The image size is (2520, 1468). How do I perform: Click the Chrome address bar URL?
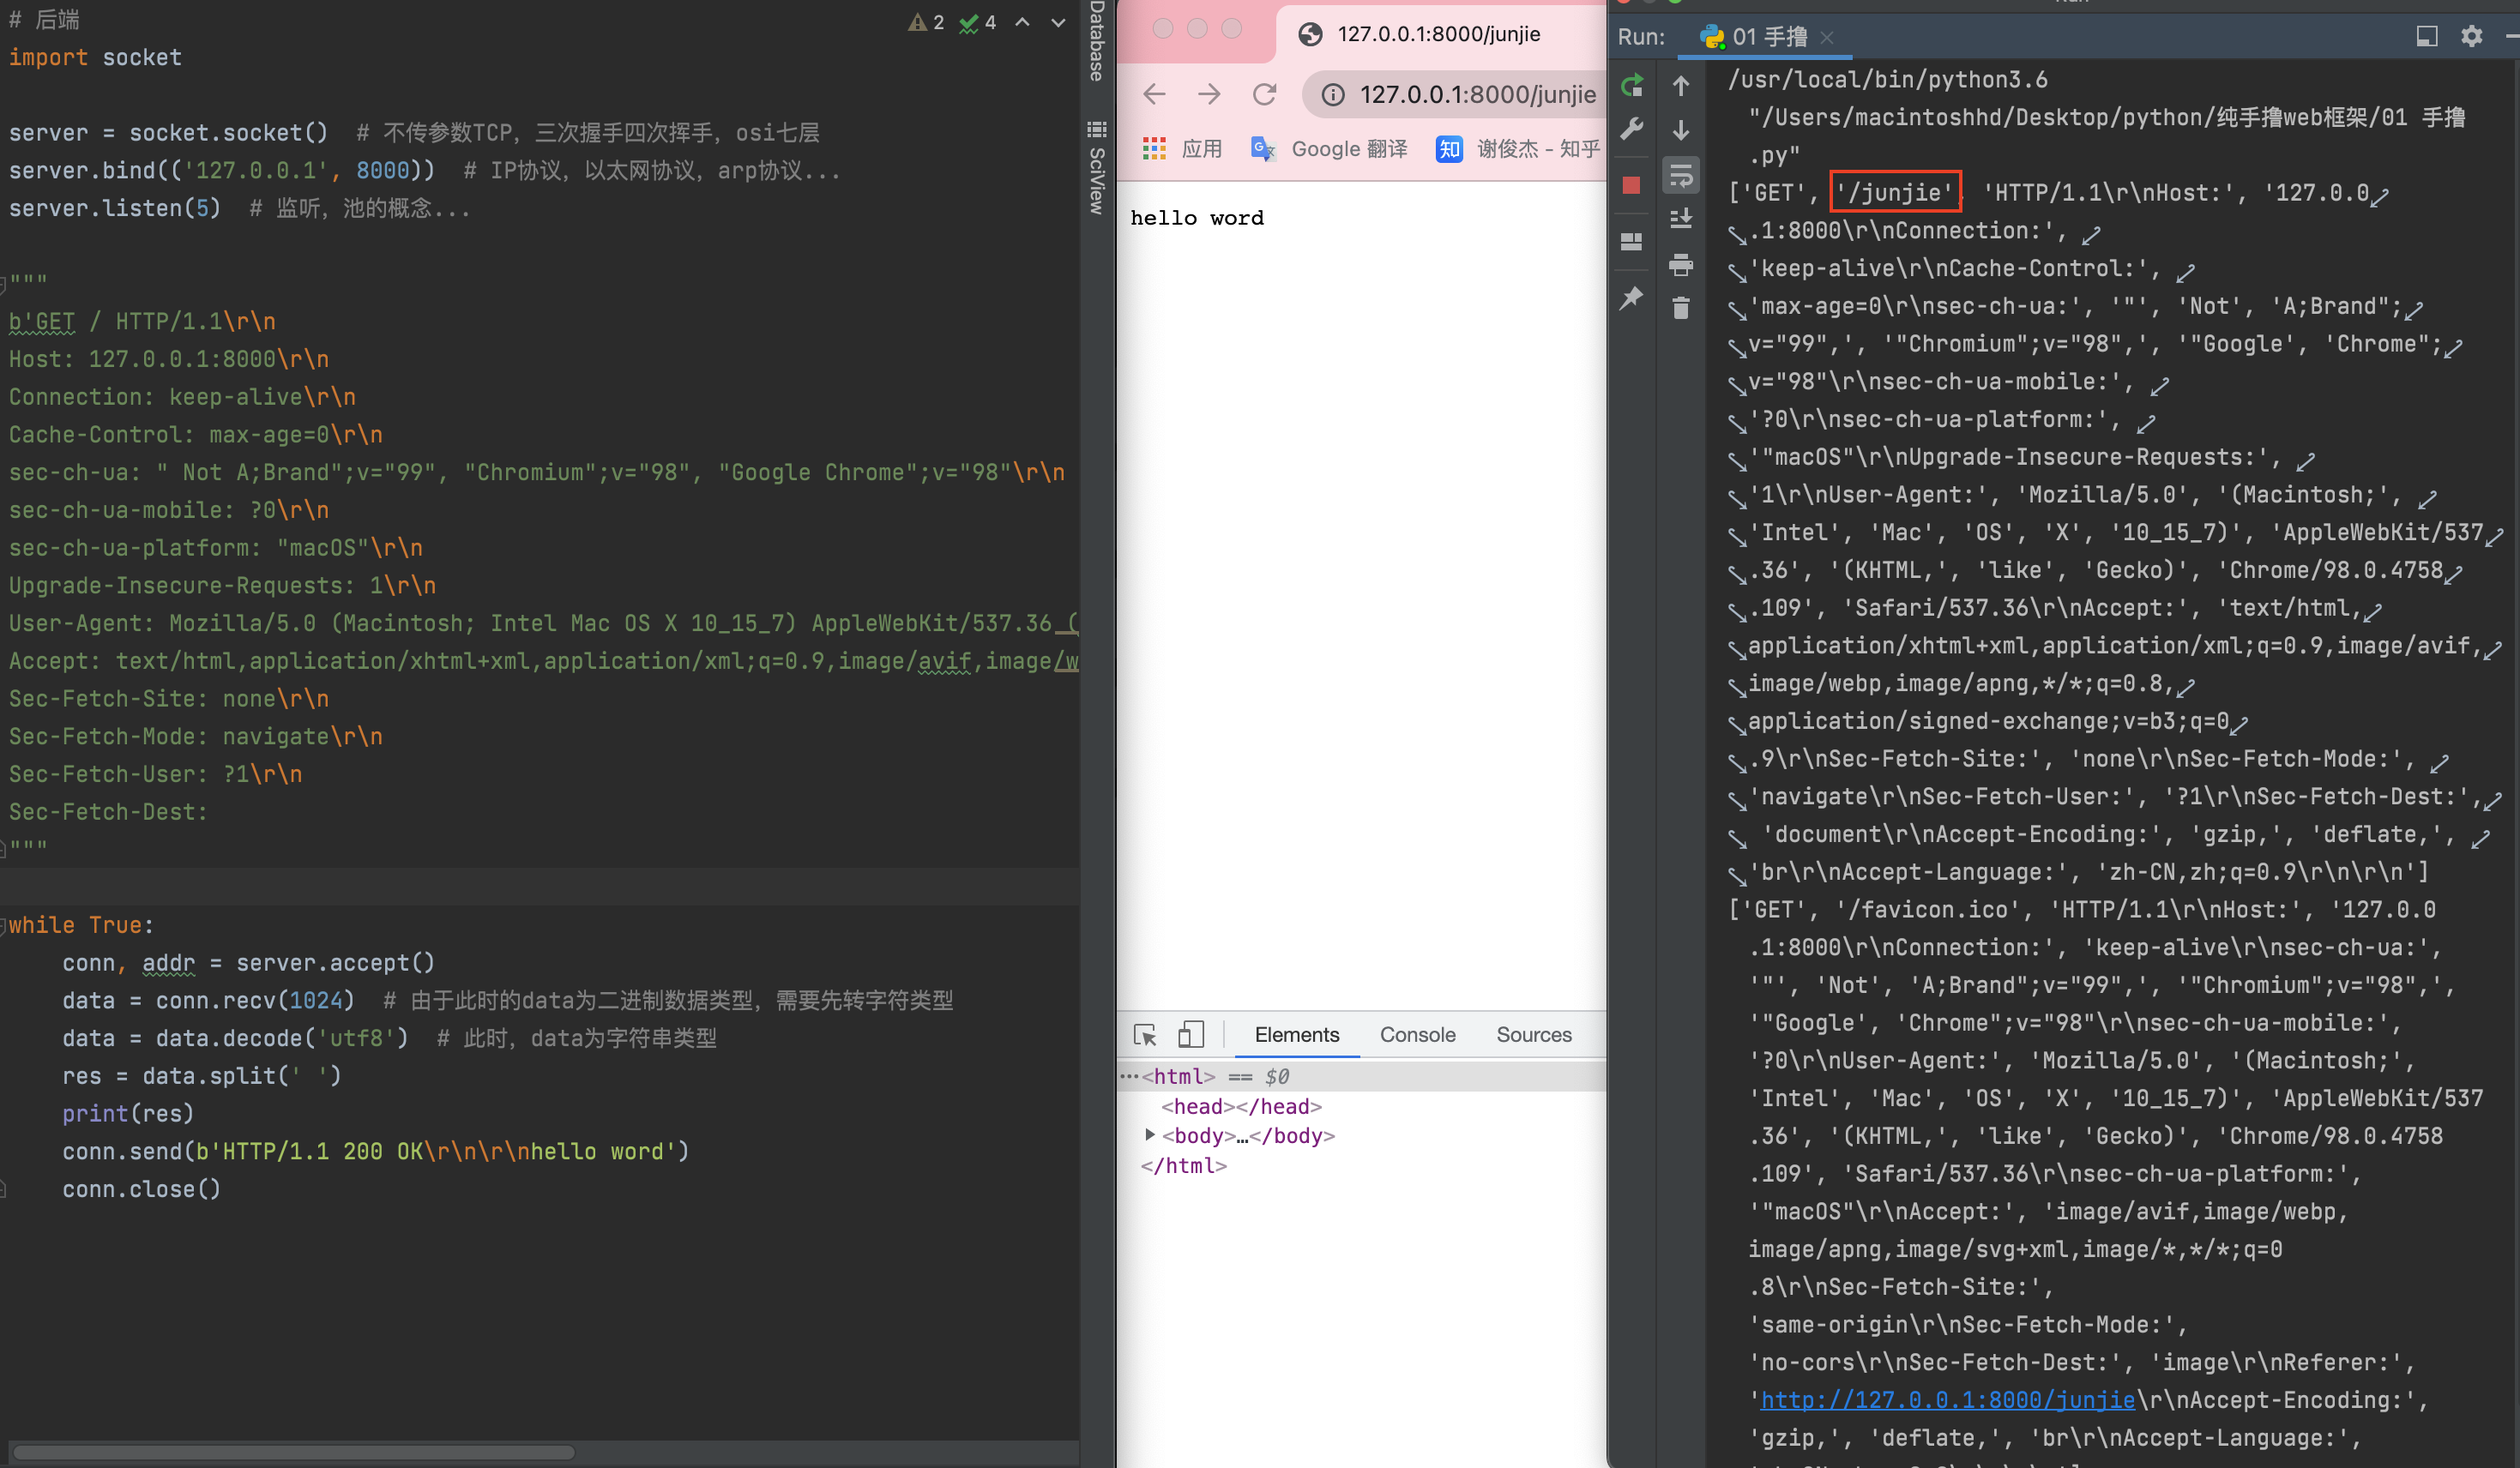1477,94
